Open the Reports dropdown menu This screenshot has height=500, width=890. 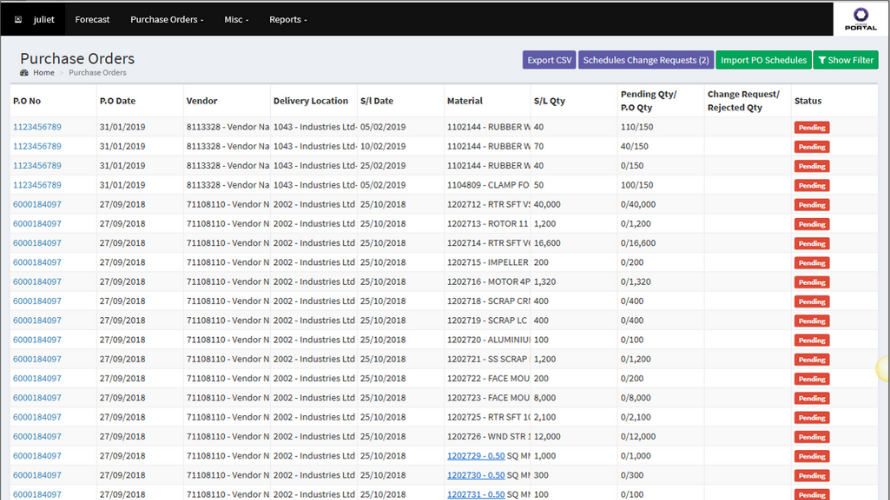point(288,19)
